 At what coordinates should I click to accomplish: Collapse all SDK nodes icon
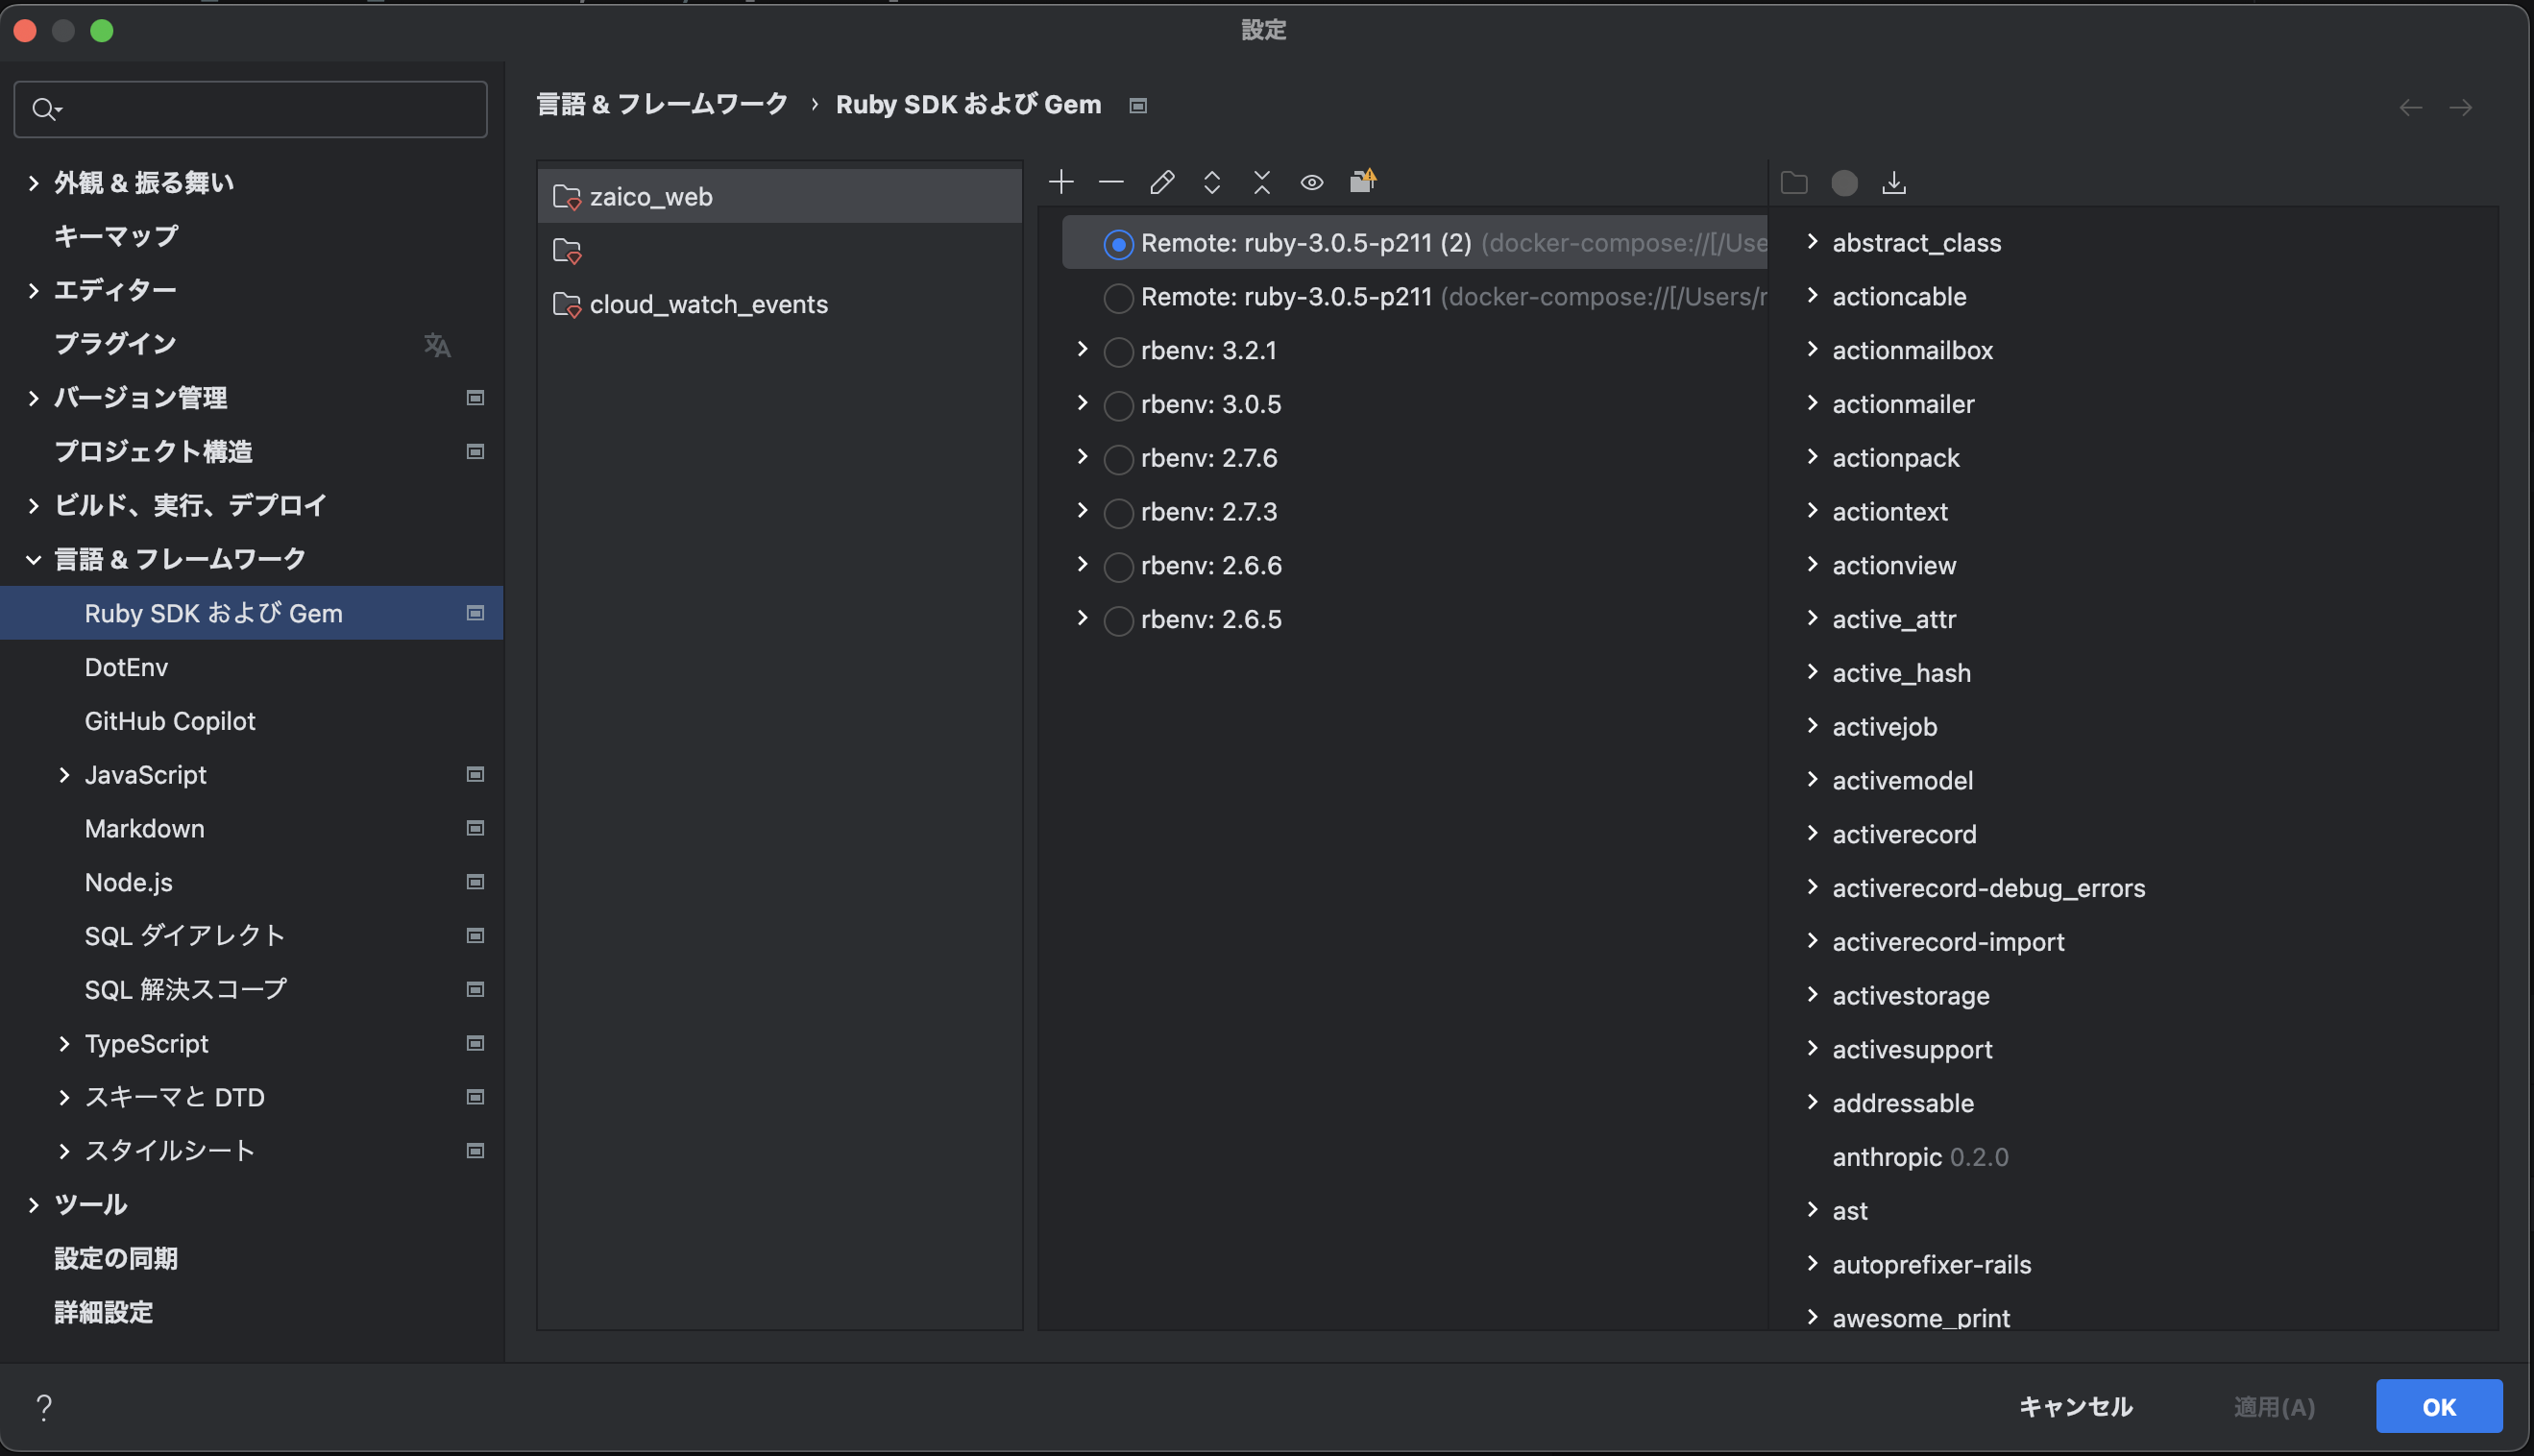[1262, 182]
